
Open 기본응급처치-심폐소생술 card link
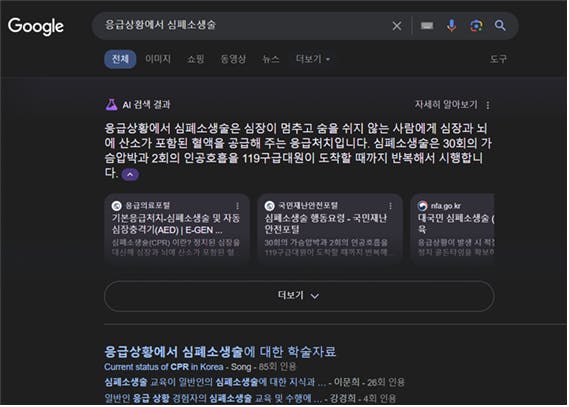(176, 223)
